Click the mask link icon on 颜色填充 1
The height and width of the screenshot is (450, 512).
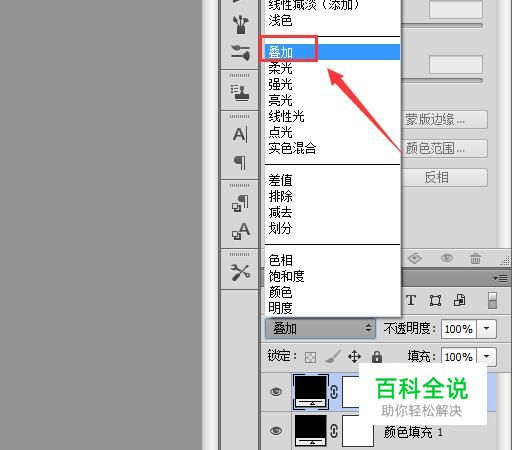pyautogui.click(x=334, y=431)
